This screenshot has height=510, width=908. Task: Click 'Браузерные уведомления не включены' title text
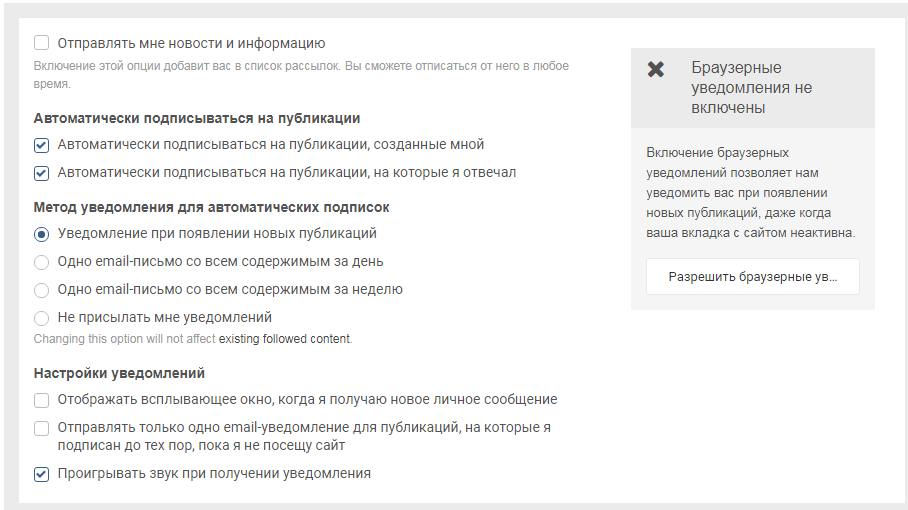[752, 87]
